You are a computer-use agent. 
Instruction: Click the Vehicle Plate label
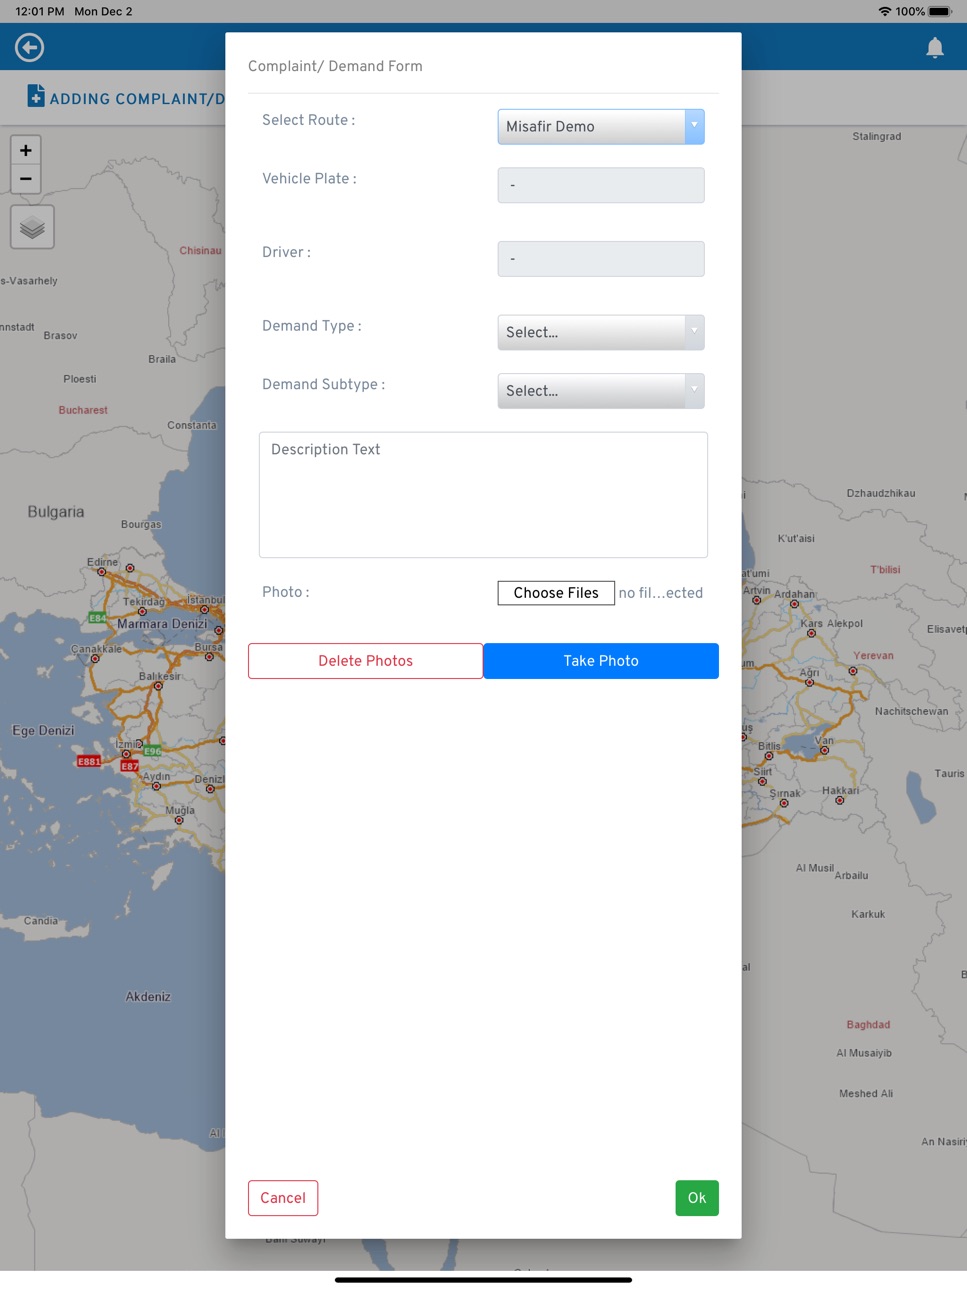coord(309,179)
